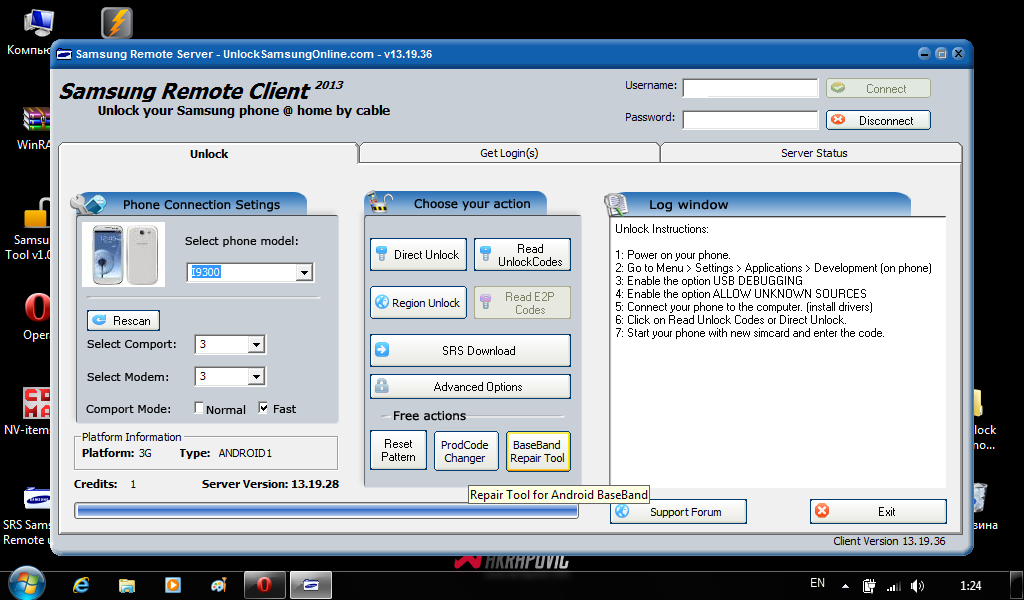Click the Reset Pattern button
This screenshot has height=600, width=1024.
(398, 451)
